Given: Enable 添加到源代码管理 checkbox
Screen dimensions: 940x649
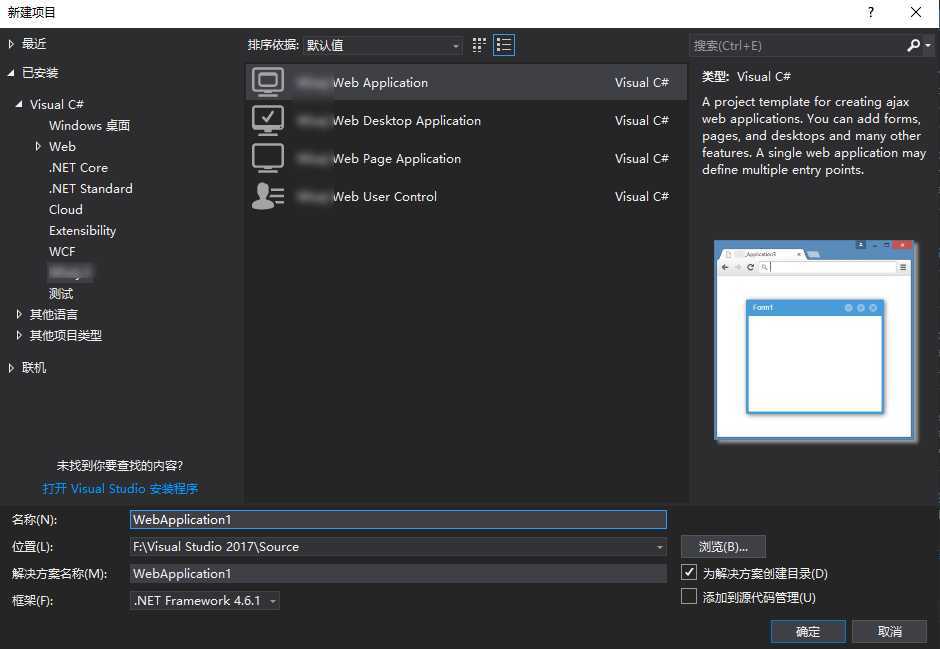Looking at the screenshot, I should [x=689, y=596].
